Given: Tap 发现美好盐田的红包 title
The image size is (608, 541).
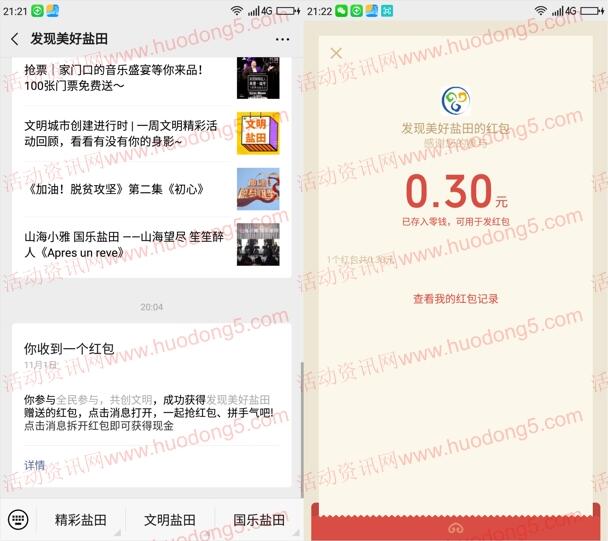Looking at the screenshot, I should click(456, 128).
